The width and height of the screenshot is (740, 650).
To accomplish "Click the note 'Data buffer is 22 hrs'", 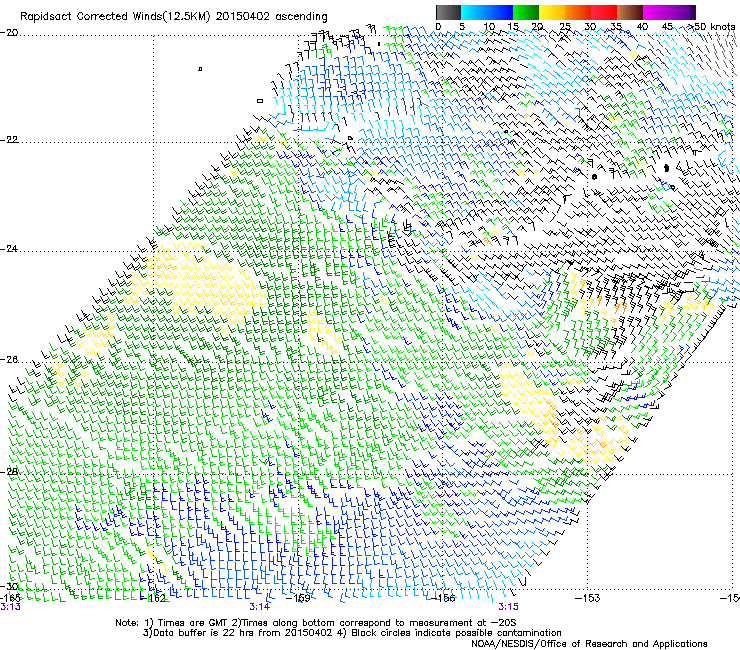I will [x=204, y=633].
